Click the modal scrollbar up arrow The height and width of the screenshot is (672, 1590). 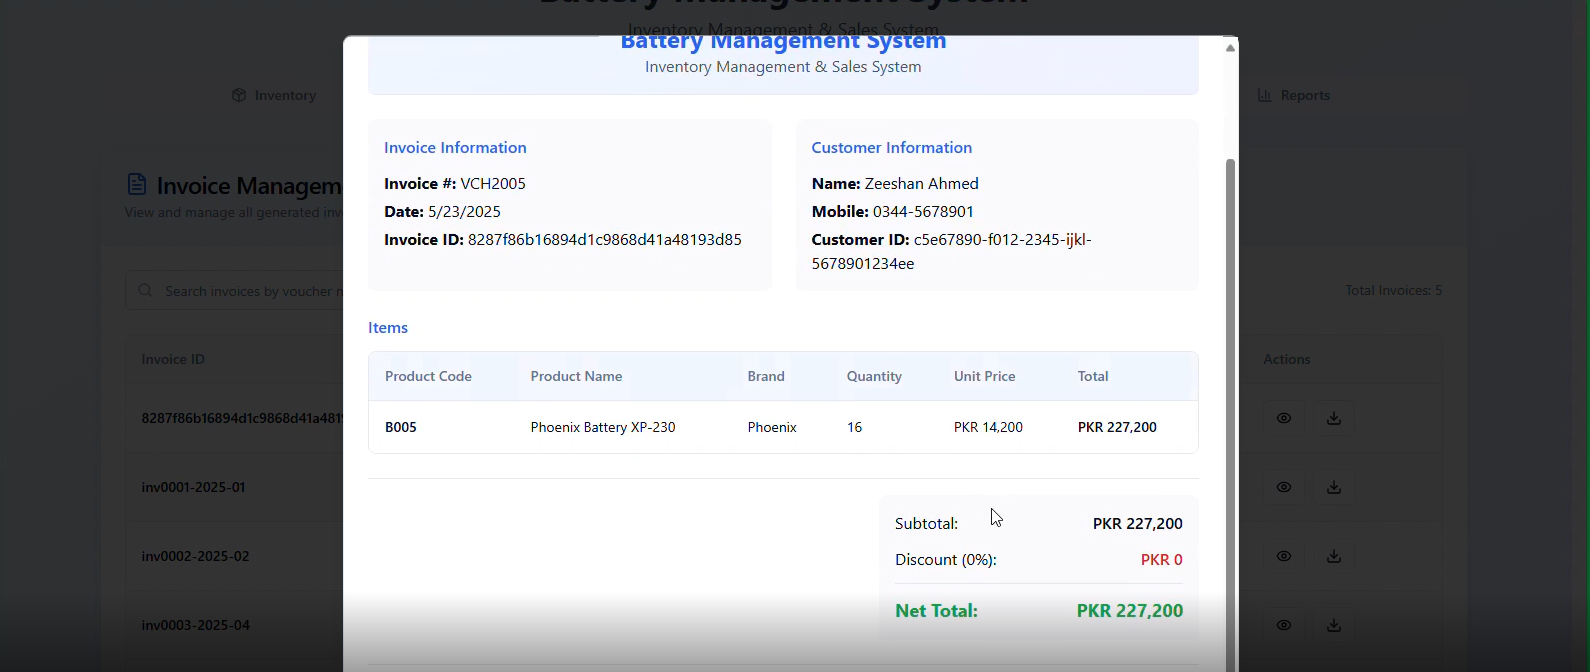pyautogui.click(x=1231, y=47)
